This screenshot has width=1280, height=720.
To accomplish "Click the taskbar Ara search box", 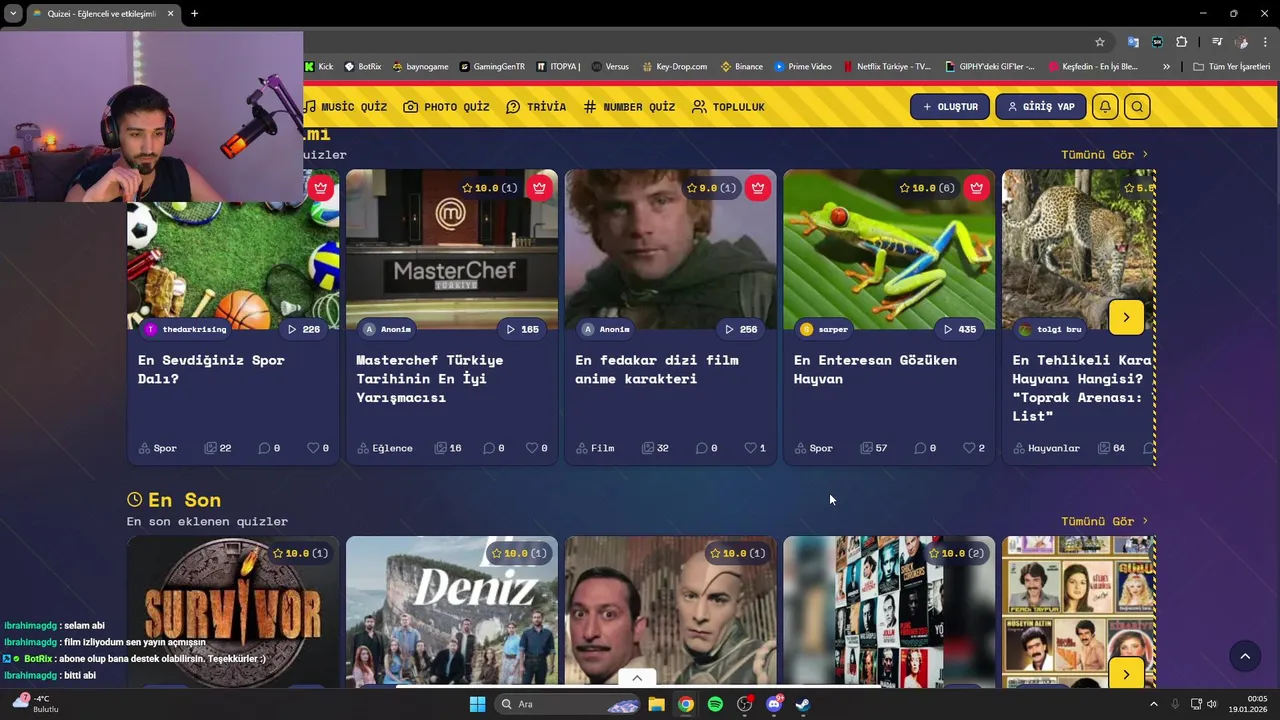I will (x=568, y=704).
